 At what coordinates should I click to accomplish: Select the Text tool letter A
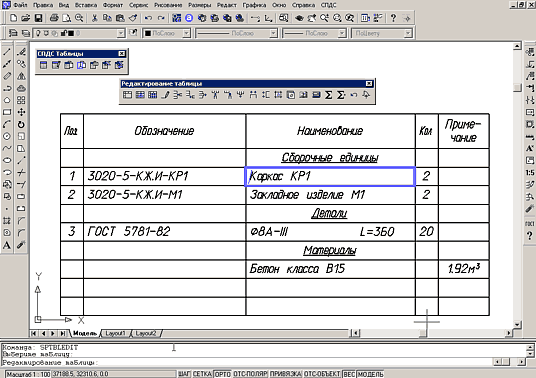click(7, 245)
